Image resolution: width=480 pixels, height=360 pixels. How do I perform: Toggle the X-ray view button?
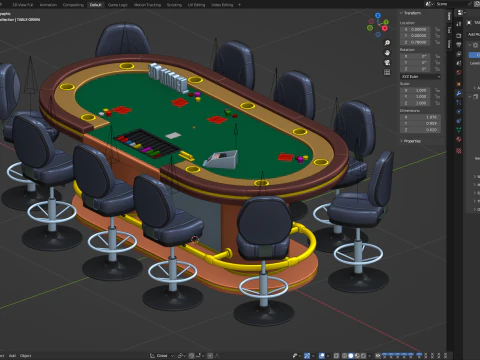[x=336, y=356]
